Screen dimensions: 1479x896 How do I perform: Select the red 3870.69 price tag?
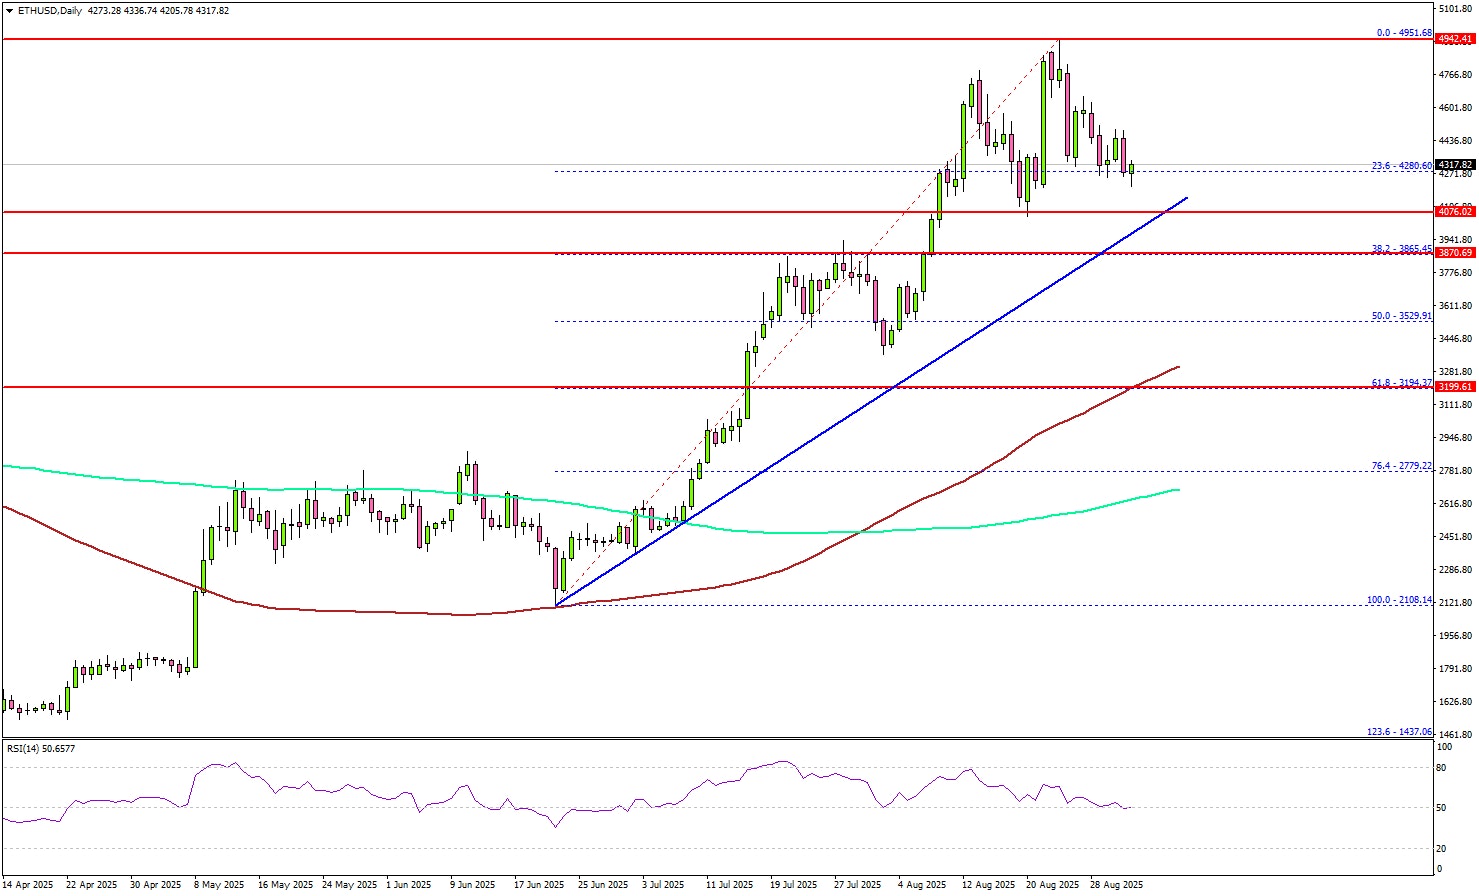[1454, 254]
